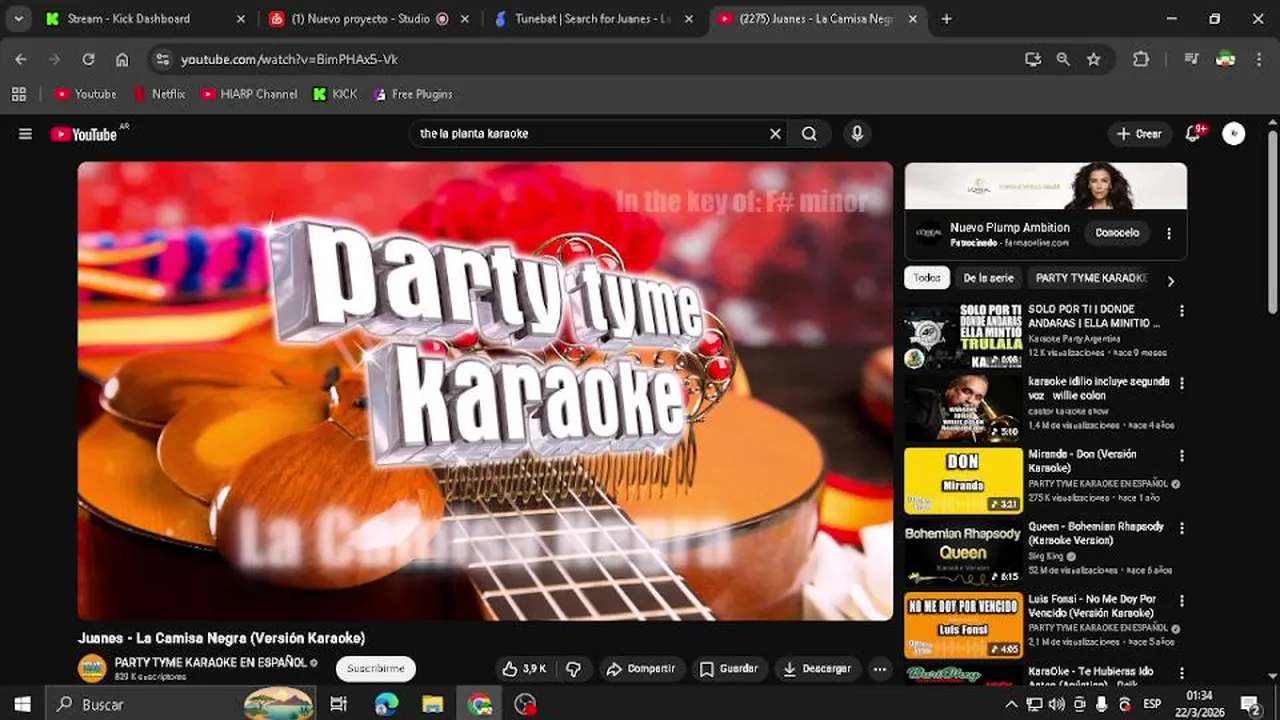Open the Free Plugins bookmark
1280x720 pixels.
point(413,94)
